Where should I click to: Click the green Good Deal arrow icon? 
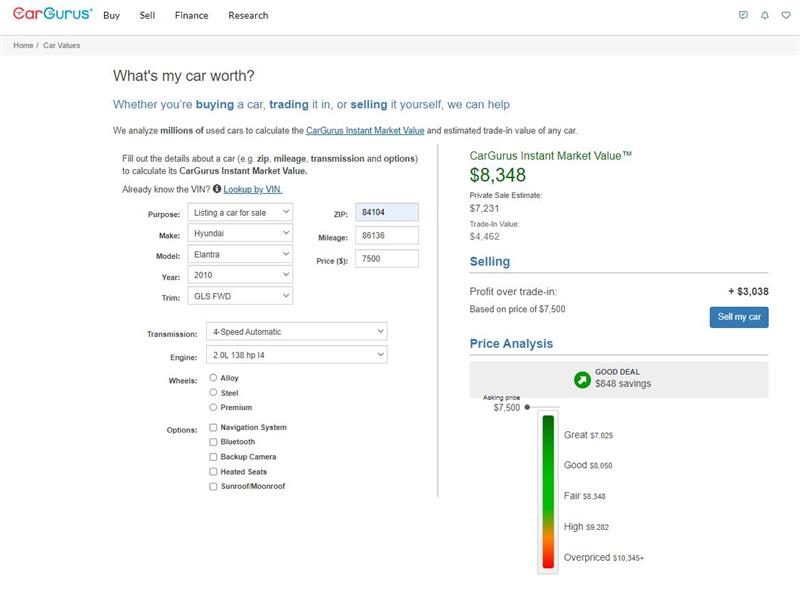pos(582,380)
